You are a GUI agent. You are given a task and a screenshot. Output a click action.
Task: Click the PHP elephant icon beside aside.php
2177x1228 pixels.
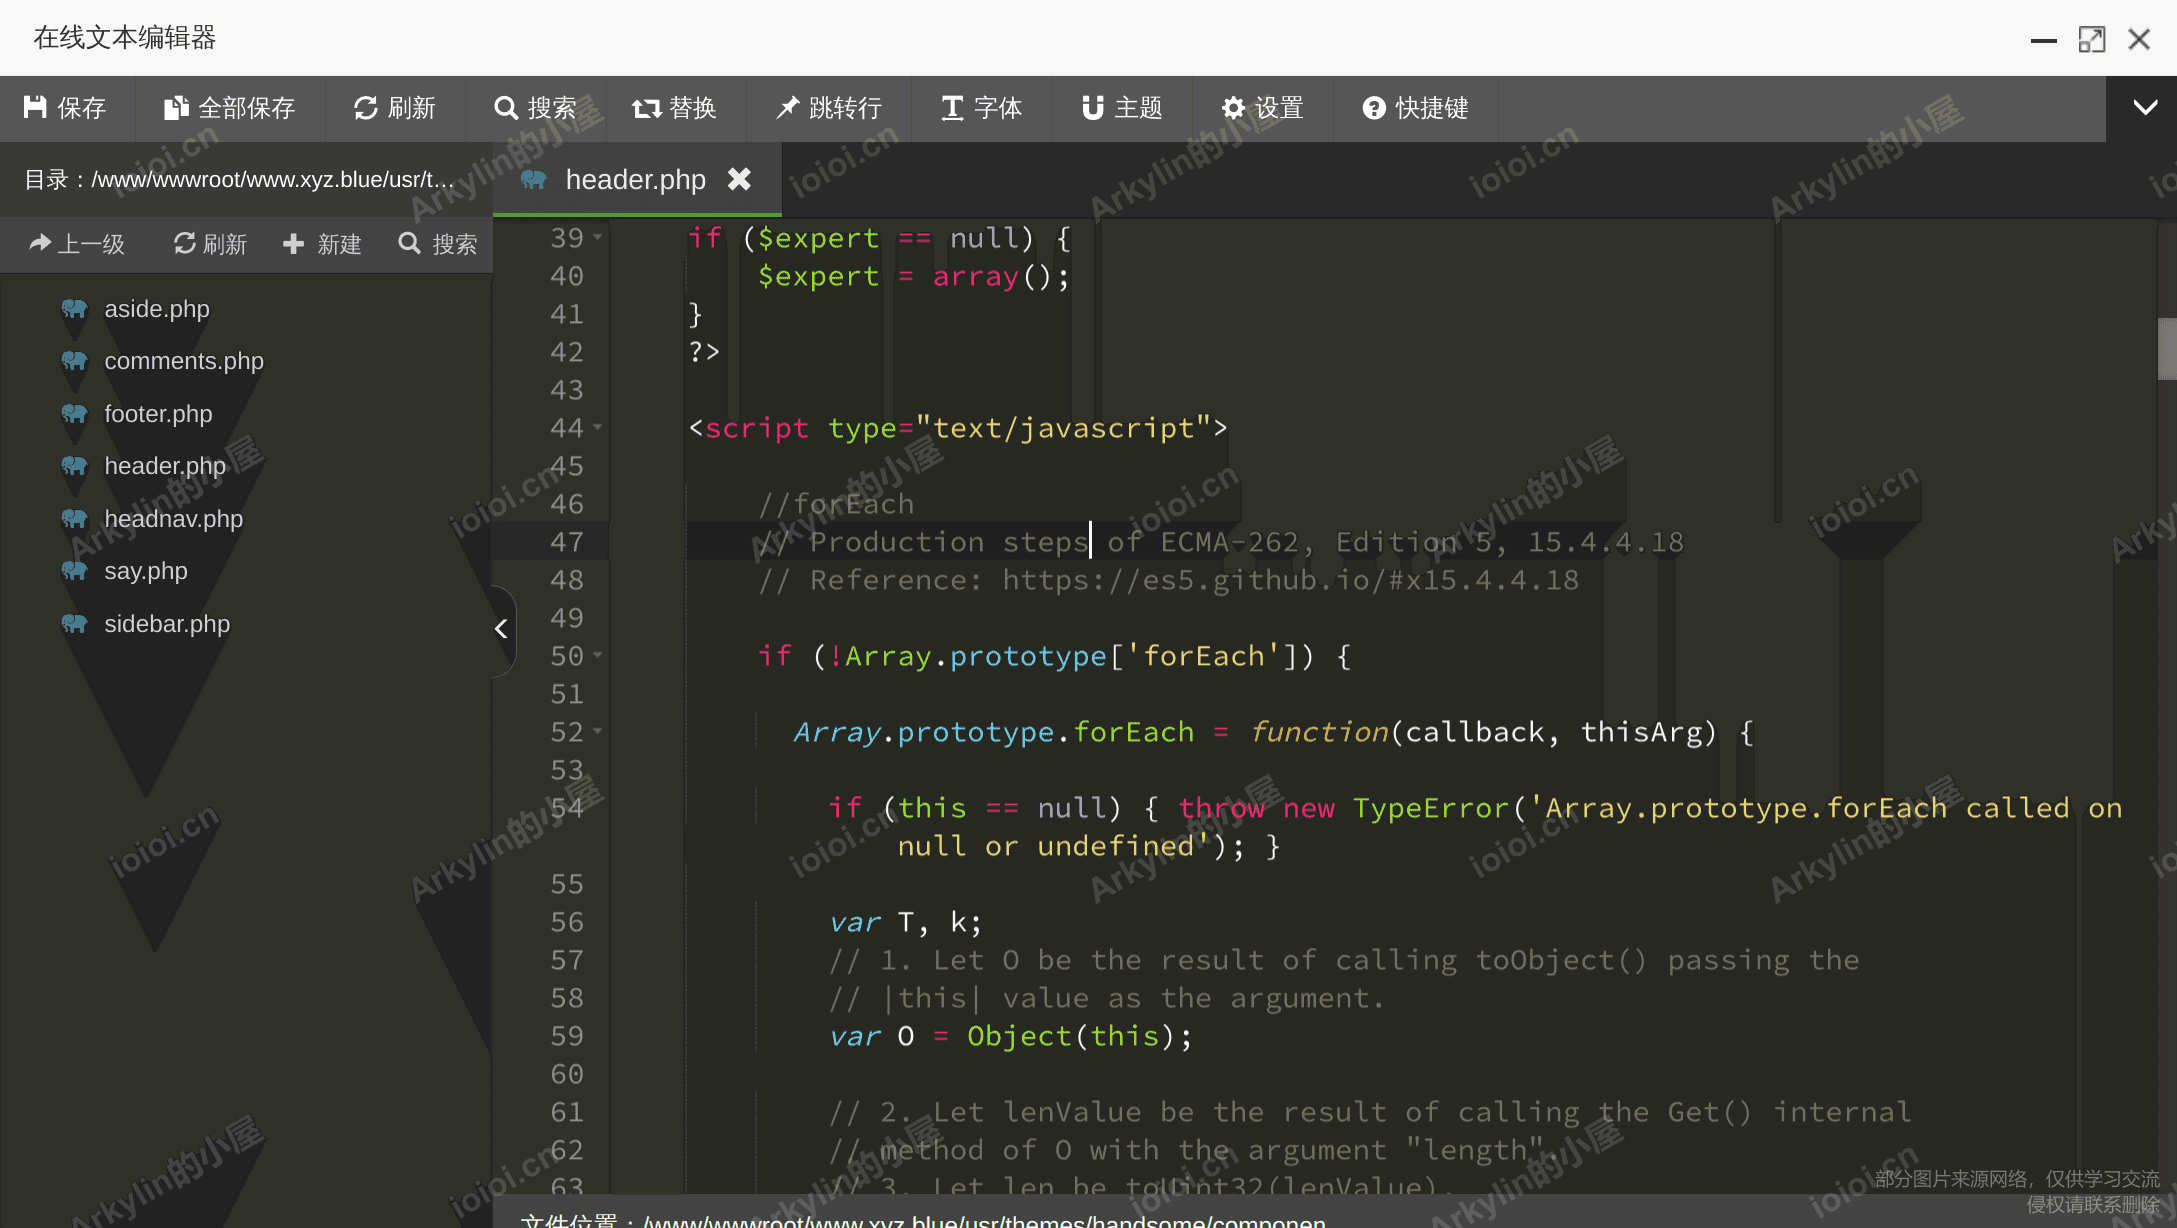(74, 309)
